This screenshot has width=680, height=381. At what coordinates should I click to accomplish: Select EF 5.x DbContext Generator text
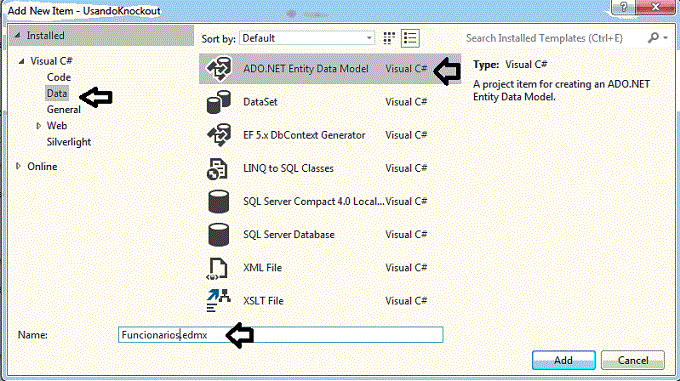coord(304,135)
